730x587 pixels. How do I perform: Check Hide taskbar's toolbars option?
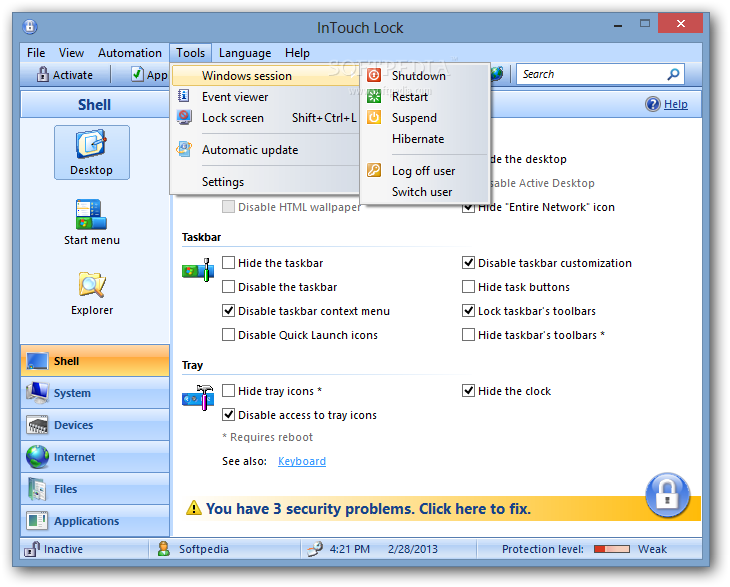(468, 335)
